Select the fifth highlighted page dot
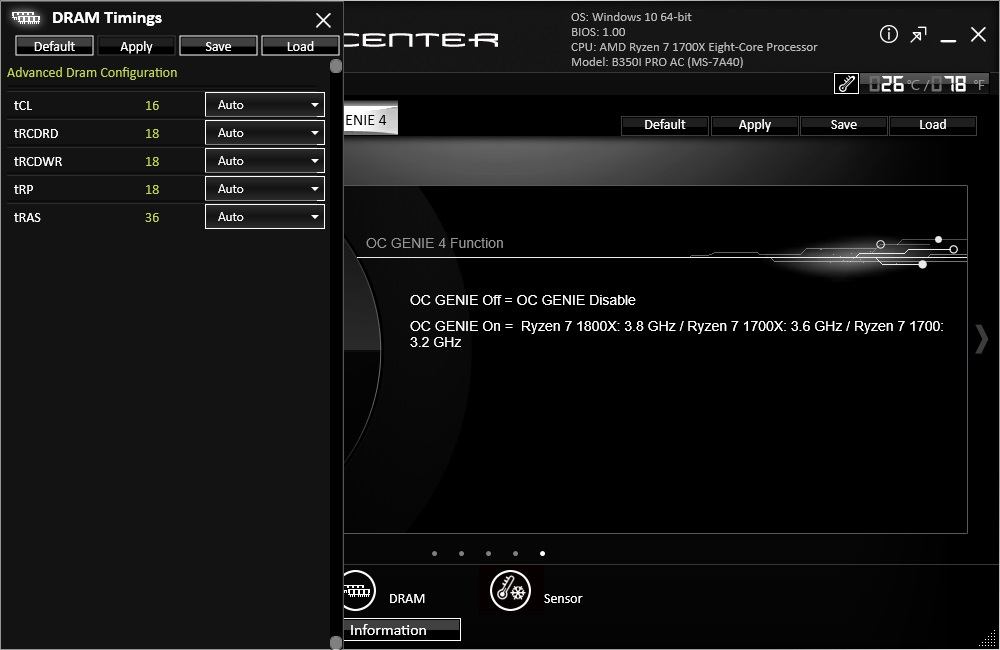 tap(542, 554)
